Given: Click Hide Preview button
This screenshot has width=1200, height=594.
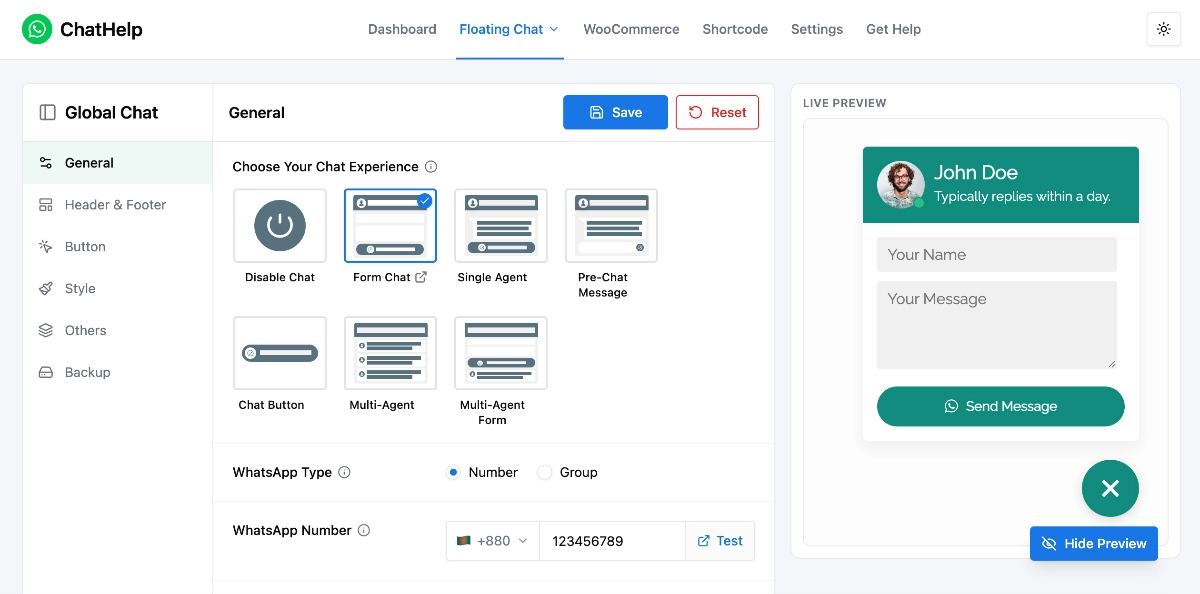Looking at the screenshot, I should [x=1094, y=543].
